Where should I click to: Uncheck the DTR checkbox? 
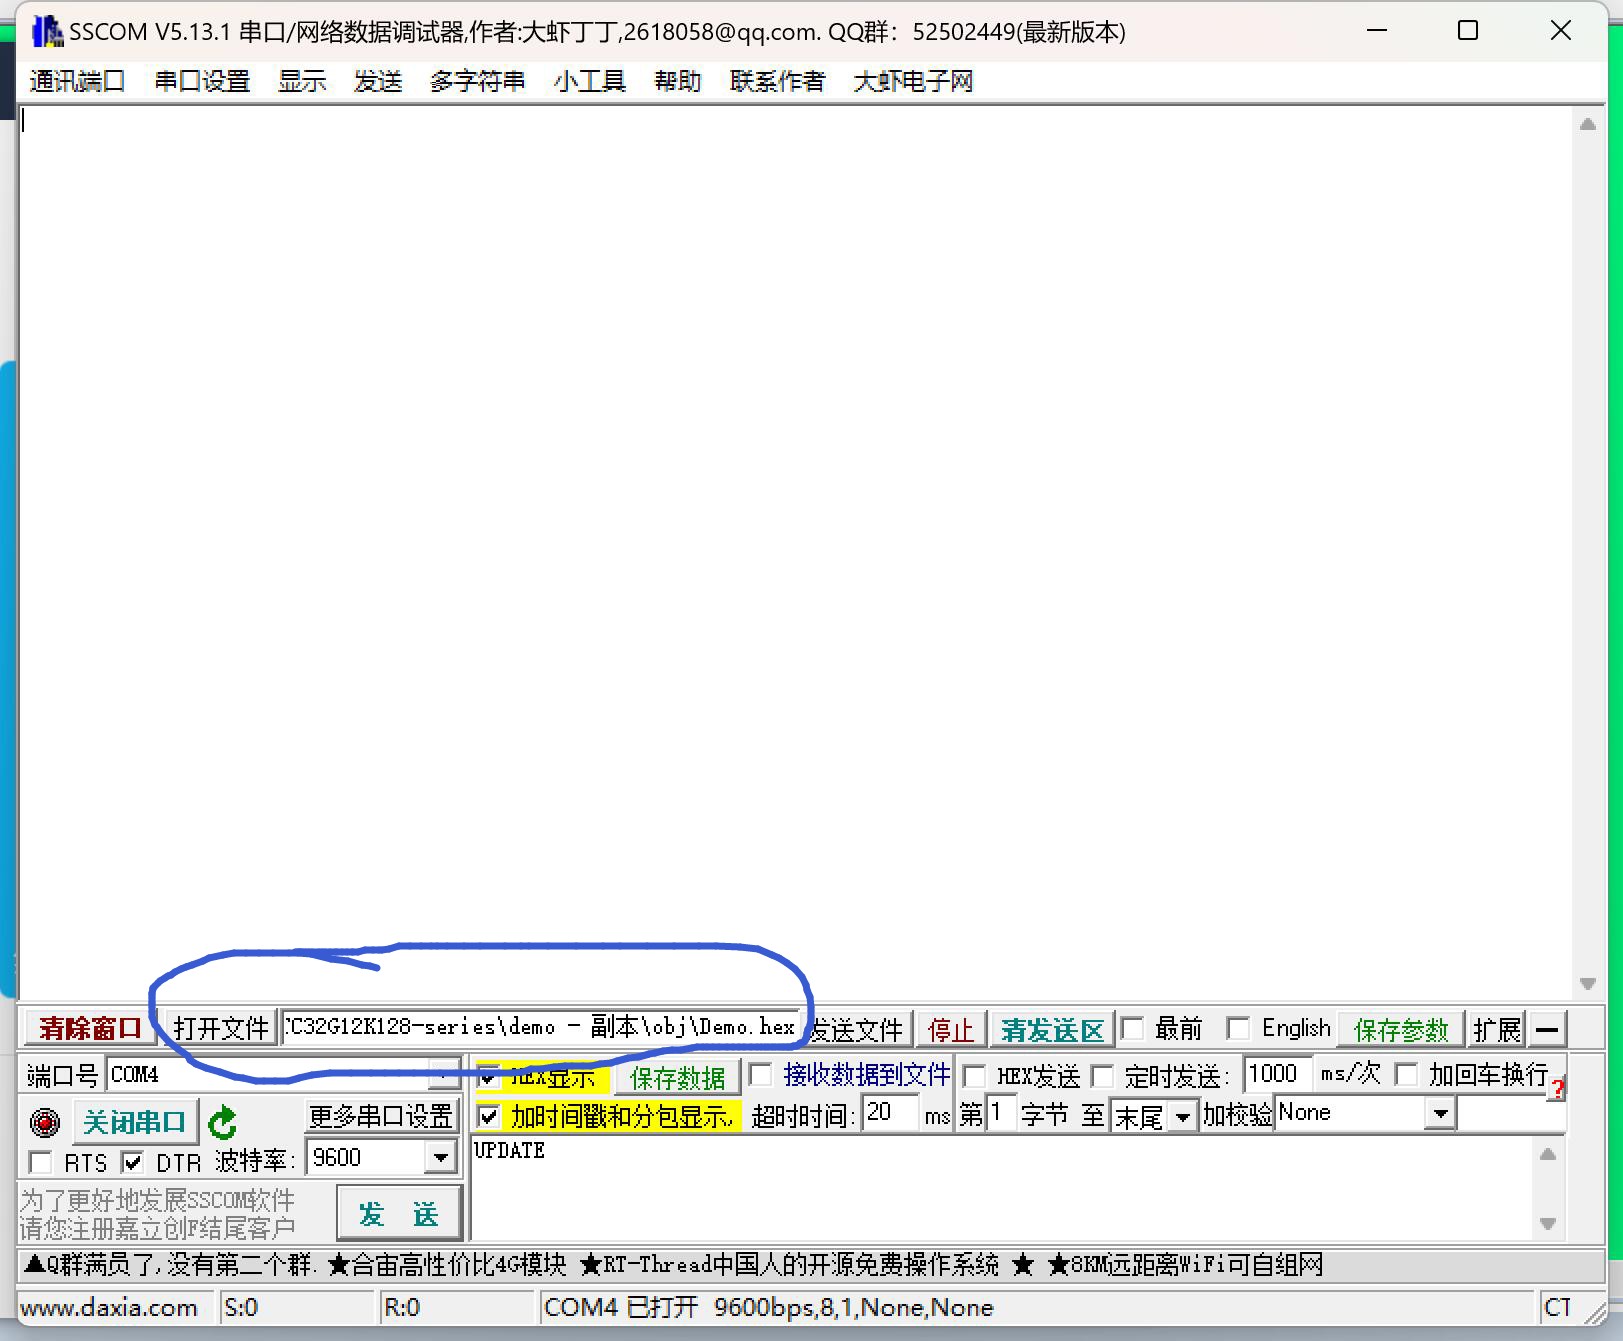(x=132, y=1162)
